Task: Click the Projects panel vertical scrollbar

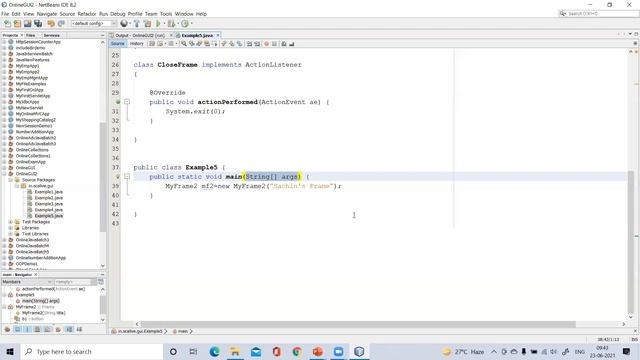Action: (x=102, y=176)
